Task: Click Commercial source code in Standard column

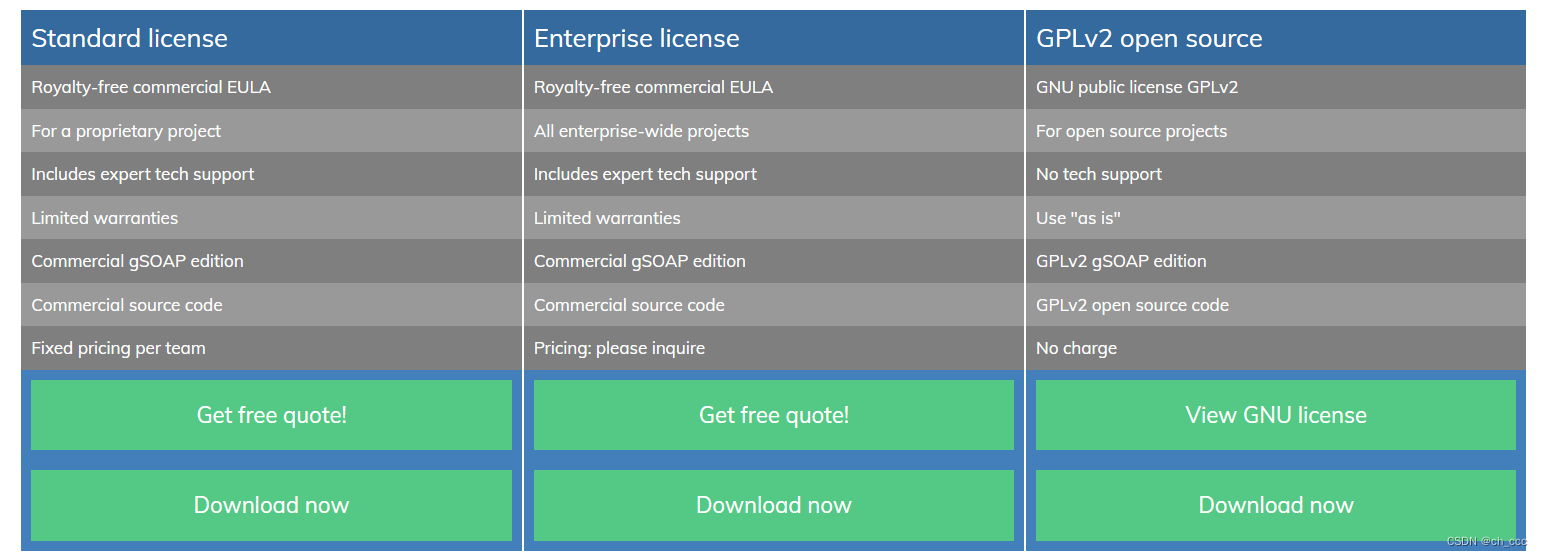Action: (x=271, y=305)
